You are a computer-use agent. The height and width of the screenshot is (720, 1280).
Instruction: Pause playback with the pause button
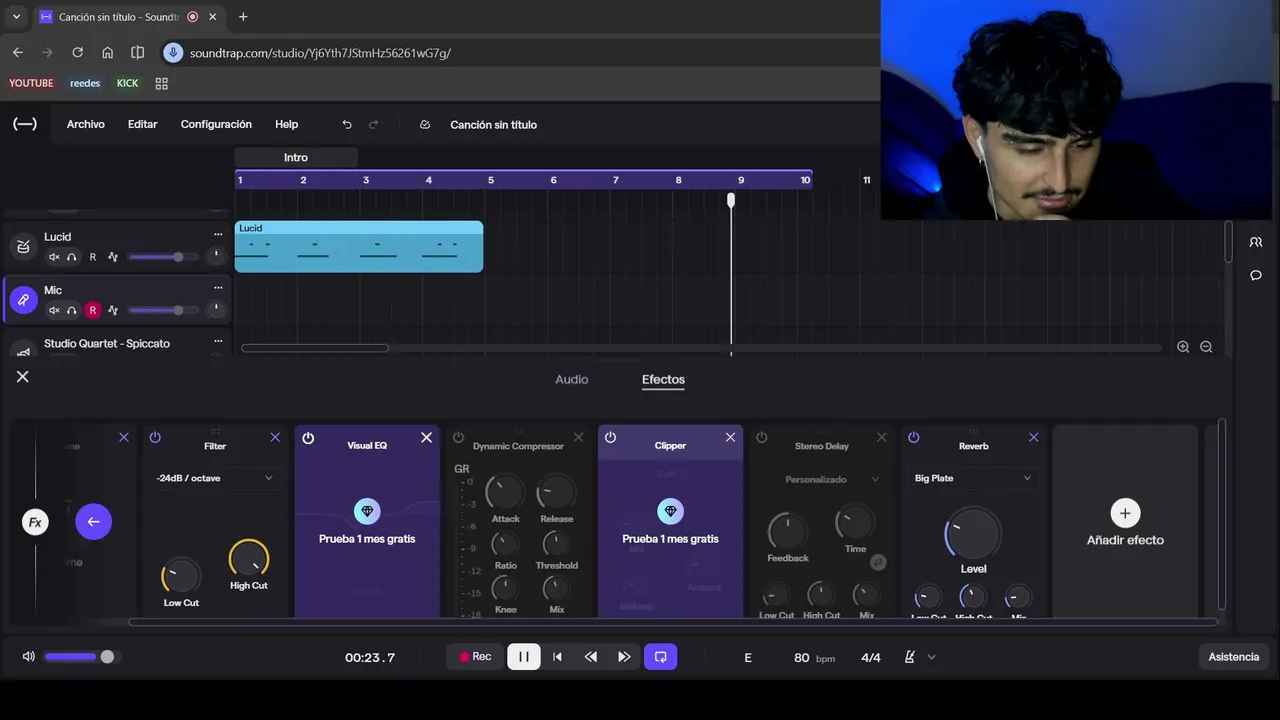524,657
